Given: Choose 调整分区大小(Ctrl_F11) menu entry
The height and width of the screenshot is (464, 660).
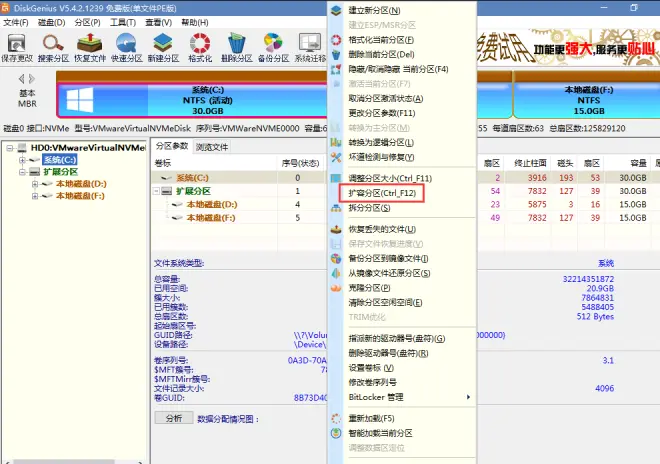Looking at the screenshot, I should click(x=390, y=179).
